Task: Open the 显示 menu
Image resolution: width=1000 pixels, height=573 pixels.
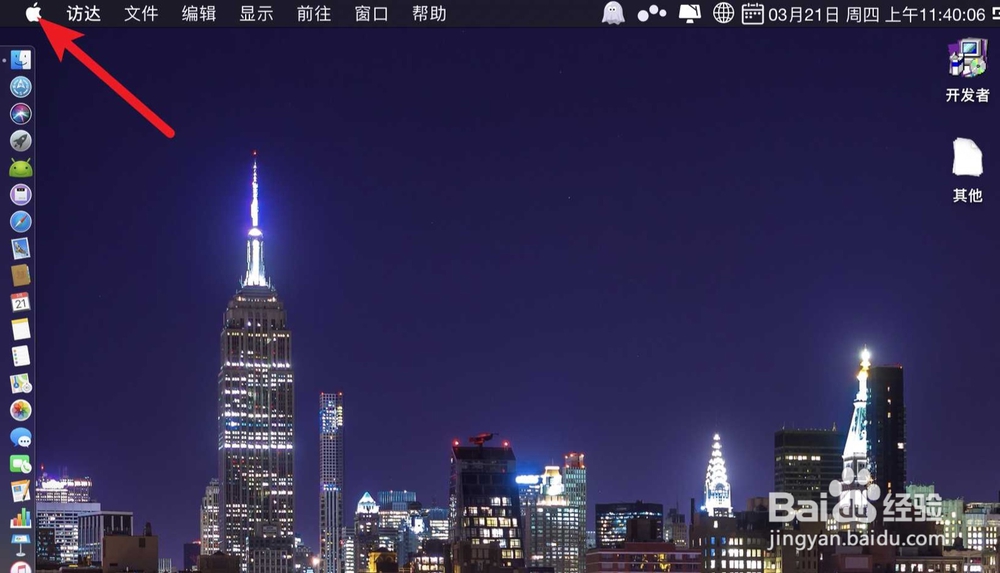Action: pyautogui.click(x=256, y=13)
